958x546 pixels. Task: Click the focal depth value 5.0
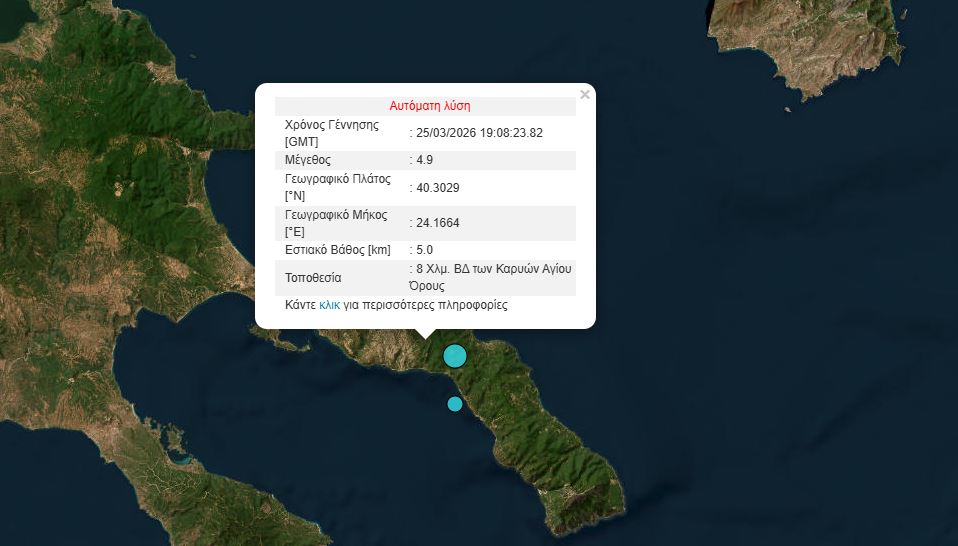pos(425,250)
